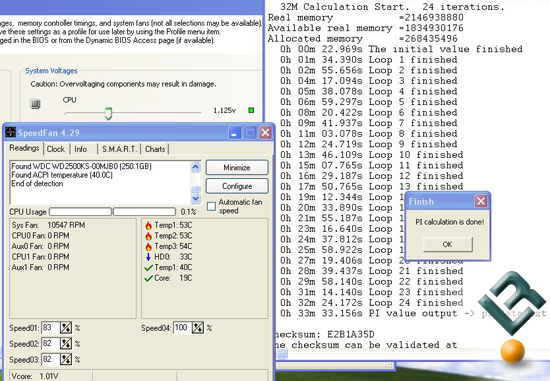
Task: Click the Temp3 54C flame icon
Action: pyautogui.click(x=148, y=246)
